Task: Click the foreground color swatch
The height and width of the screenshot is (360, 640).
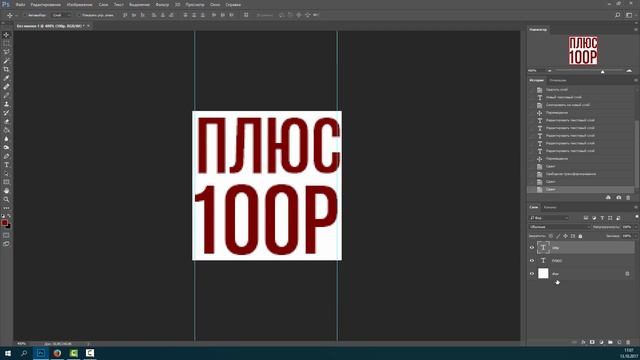Action: pyautogui.click(x=4, y=223)
